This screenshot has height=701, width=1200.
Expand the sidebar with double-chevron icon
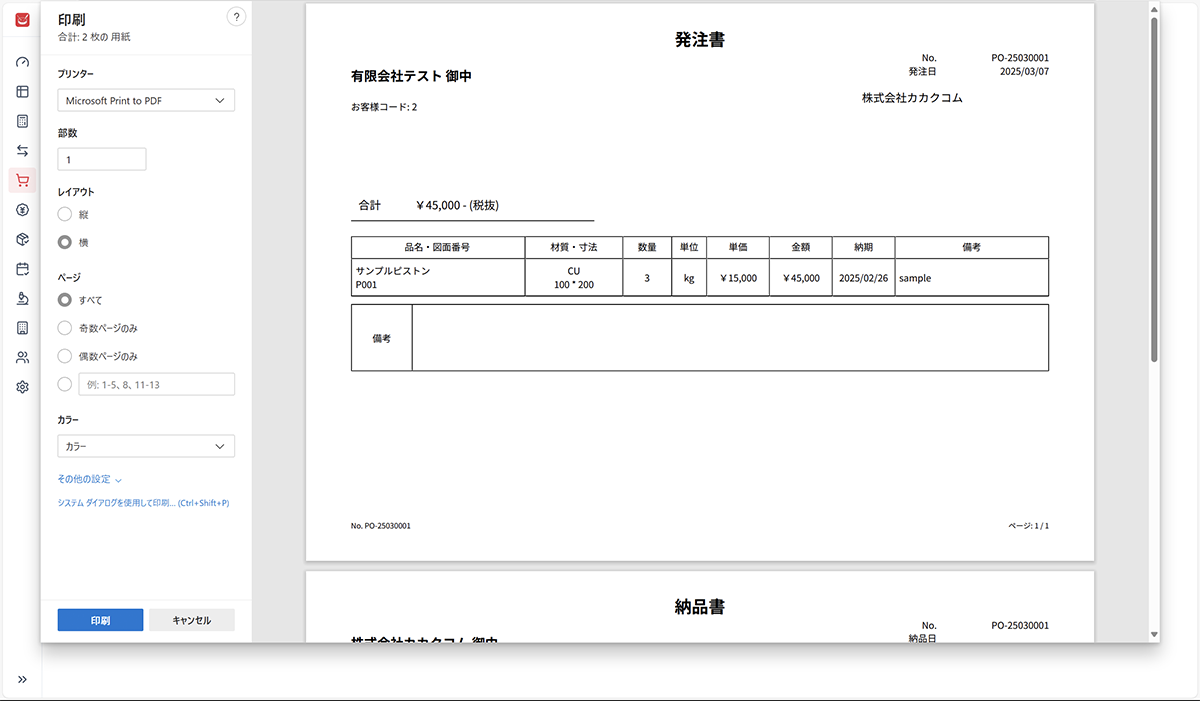click(22, 680)
